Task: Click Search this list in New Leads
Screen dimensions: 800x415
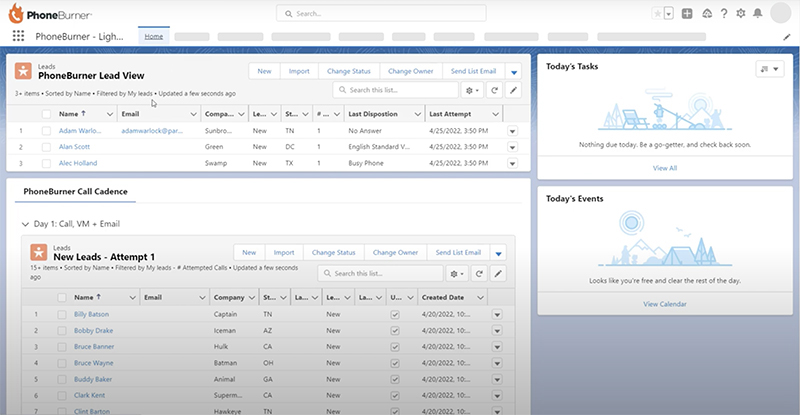Action: [381, 274]
